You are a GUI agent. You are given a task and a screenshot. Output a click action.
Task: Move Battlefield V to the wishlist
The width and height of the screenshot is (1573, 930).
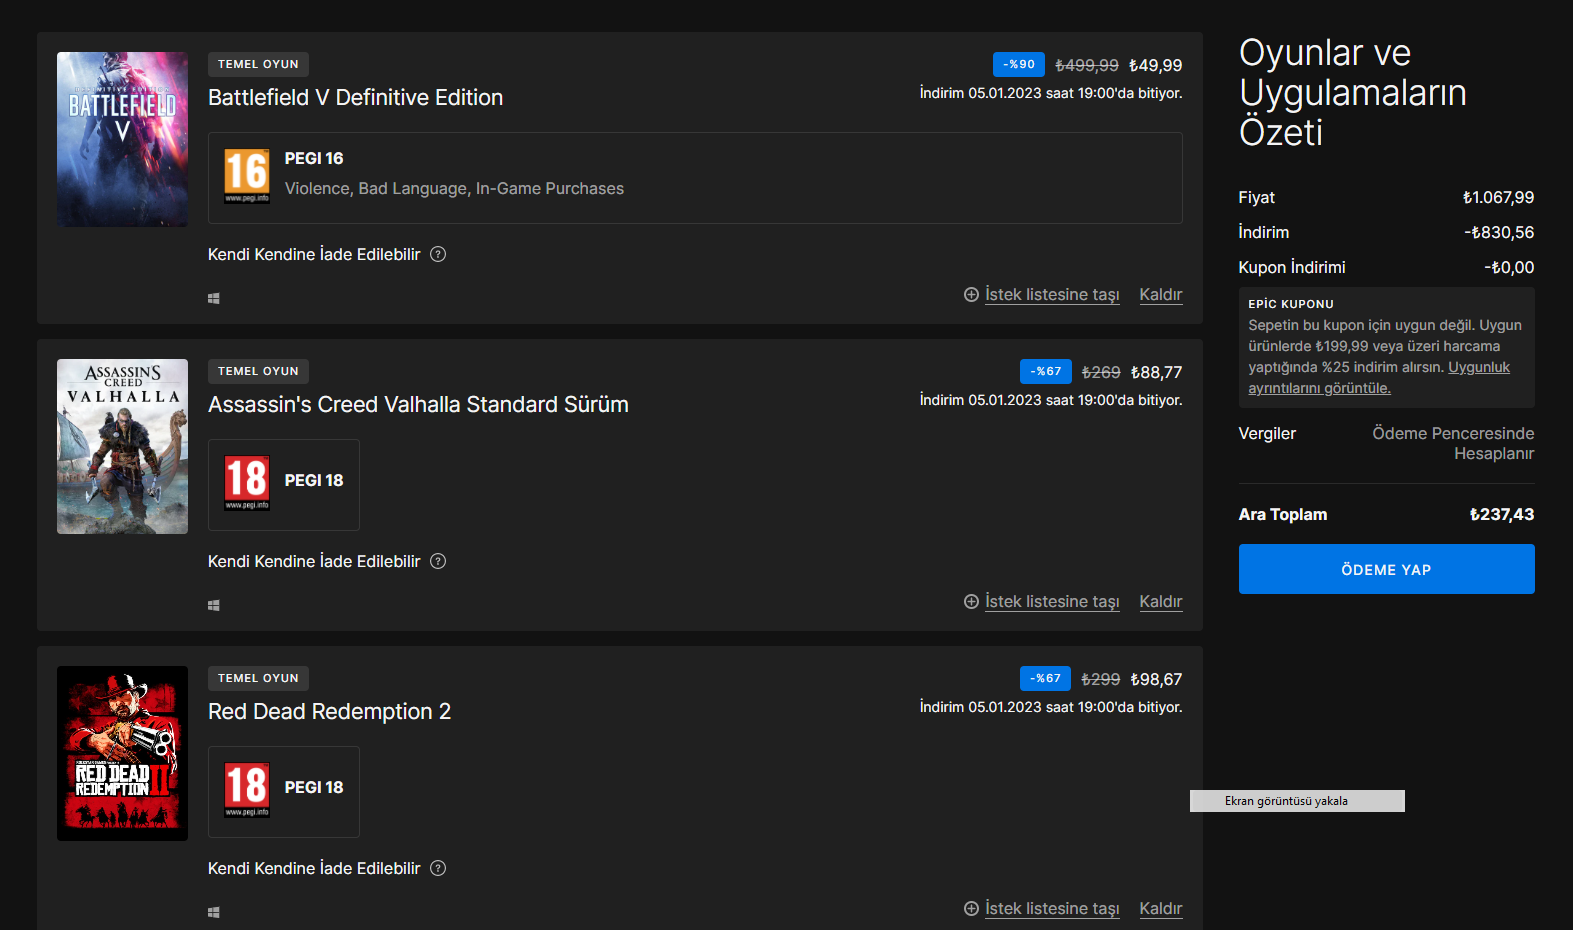point(1041,294)
